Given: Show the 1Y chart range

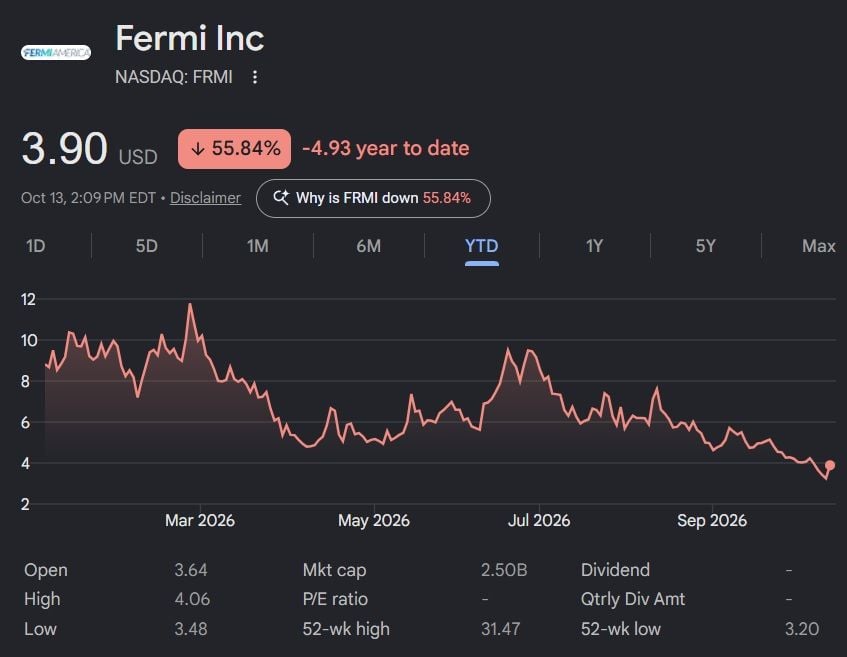Looking at the screenshot, I should pyautogui.click(x=594, y=246).
